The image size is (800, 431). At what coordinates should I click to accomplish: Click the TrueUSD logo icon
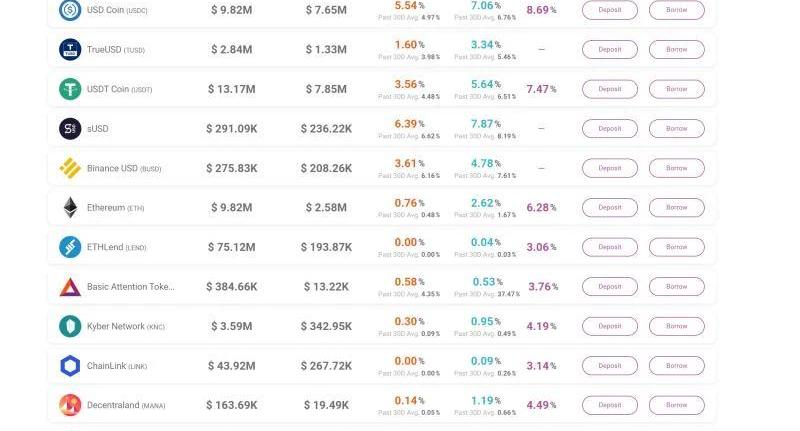pyautogui.click(x=70, y=49)
